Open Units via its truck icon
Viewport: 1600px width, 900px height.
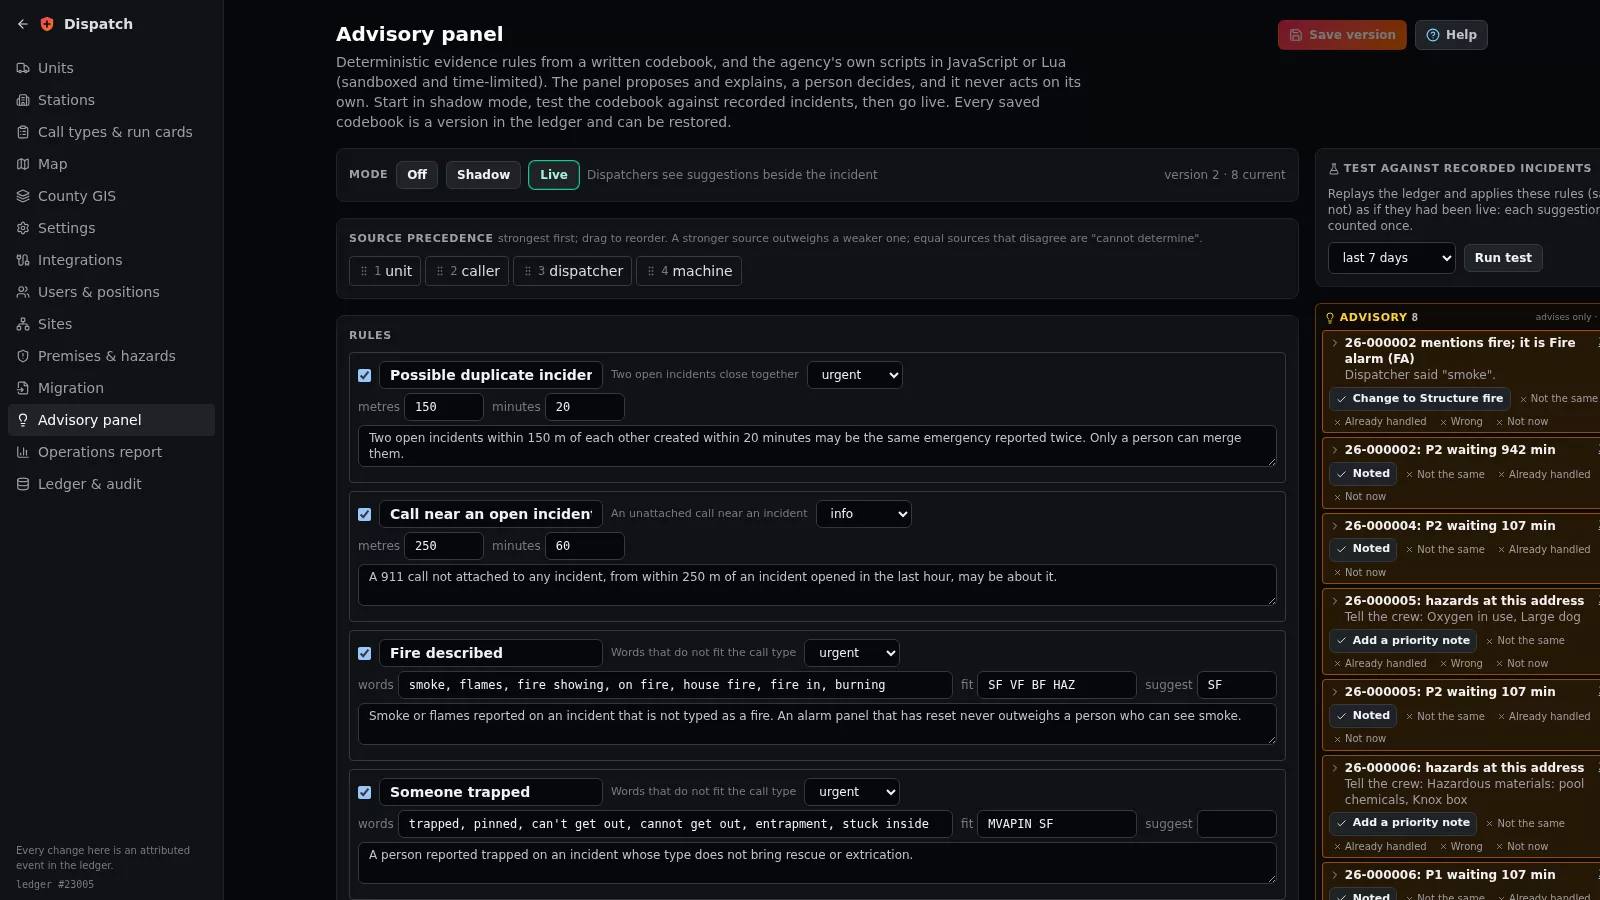tap(23, 68)
